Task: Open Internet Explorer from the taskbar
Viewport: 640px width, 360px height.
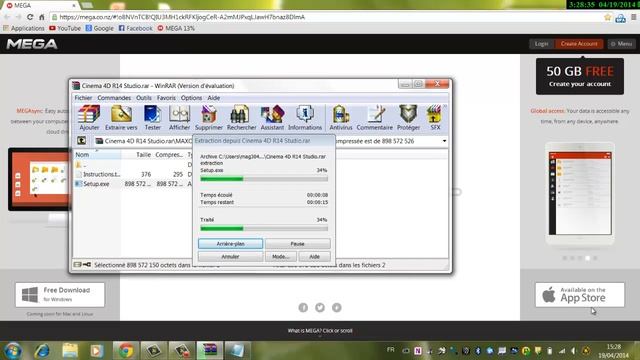Action: click(42, 351)
